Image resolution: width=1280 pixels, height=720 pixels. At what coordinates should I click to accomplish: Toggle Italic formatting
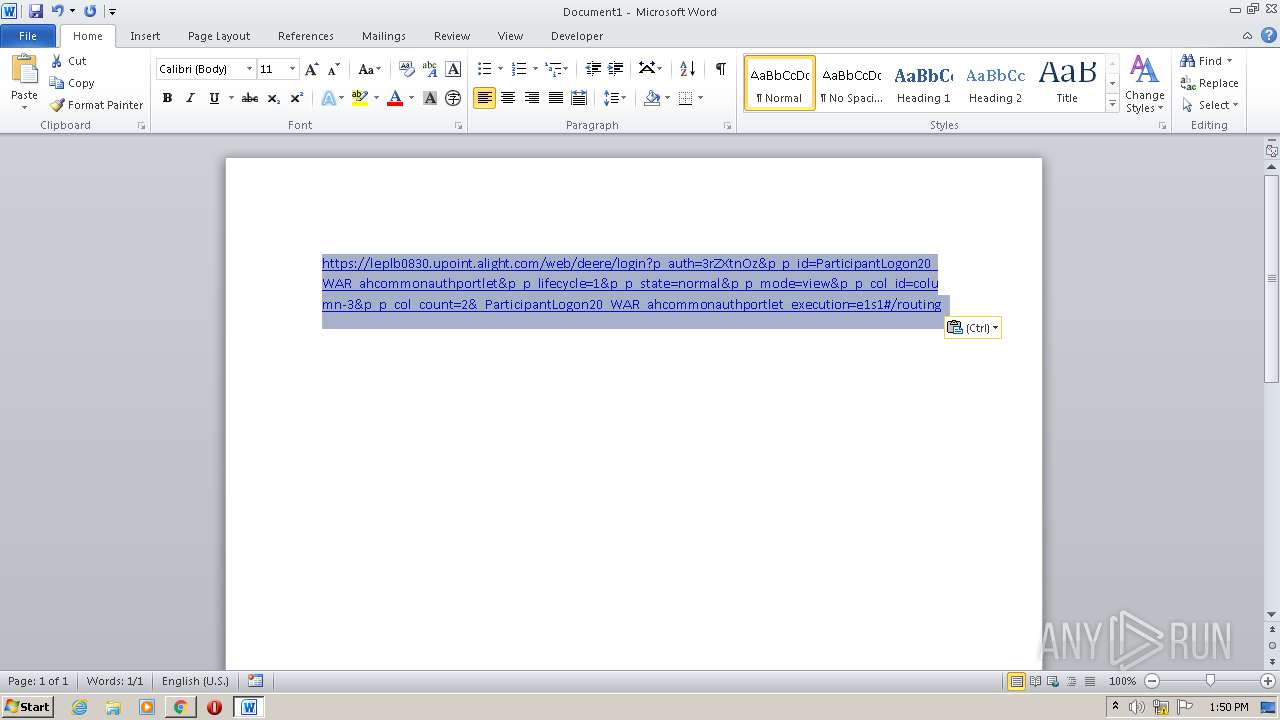[x=190, y=98]
